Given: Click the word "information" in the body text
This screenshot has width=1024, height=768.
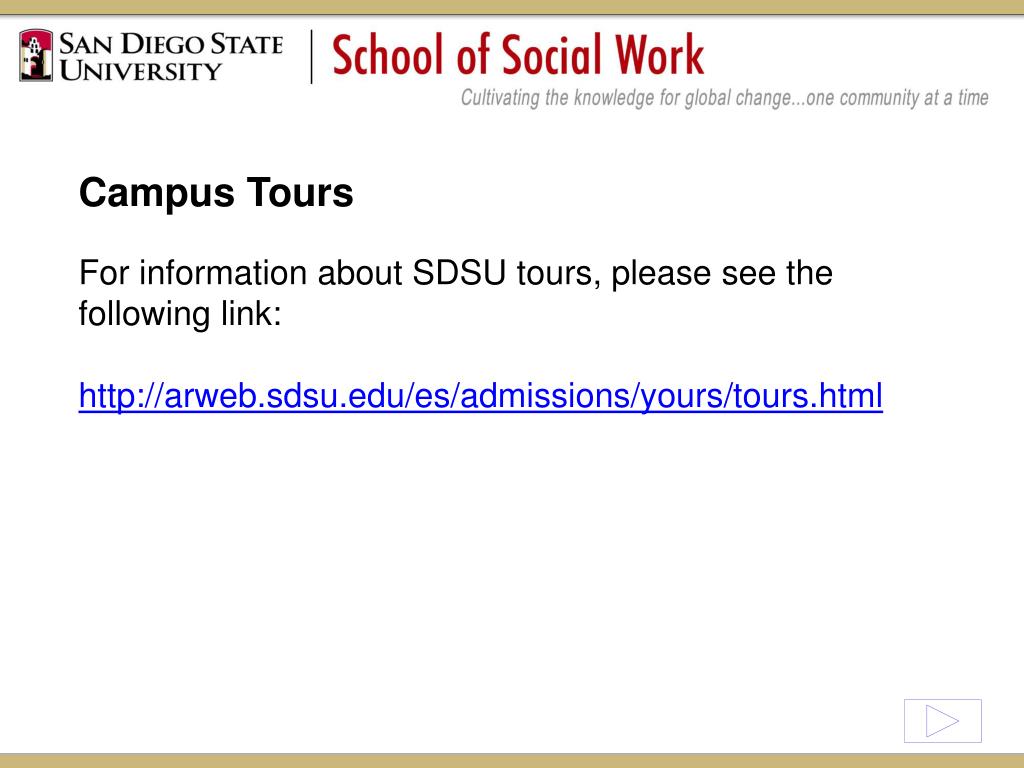Looking at the screenshot, I should point(223,273).
